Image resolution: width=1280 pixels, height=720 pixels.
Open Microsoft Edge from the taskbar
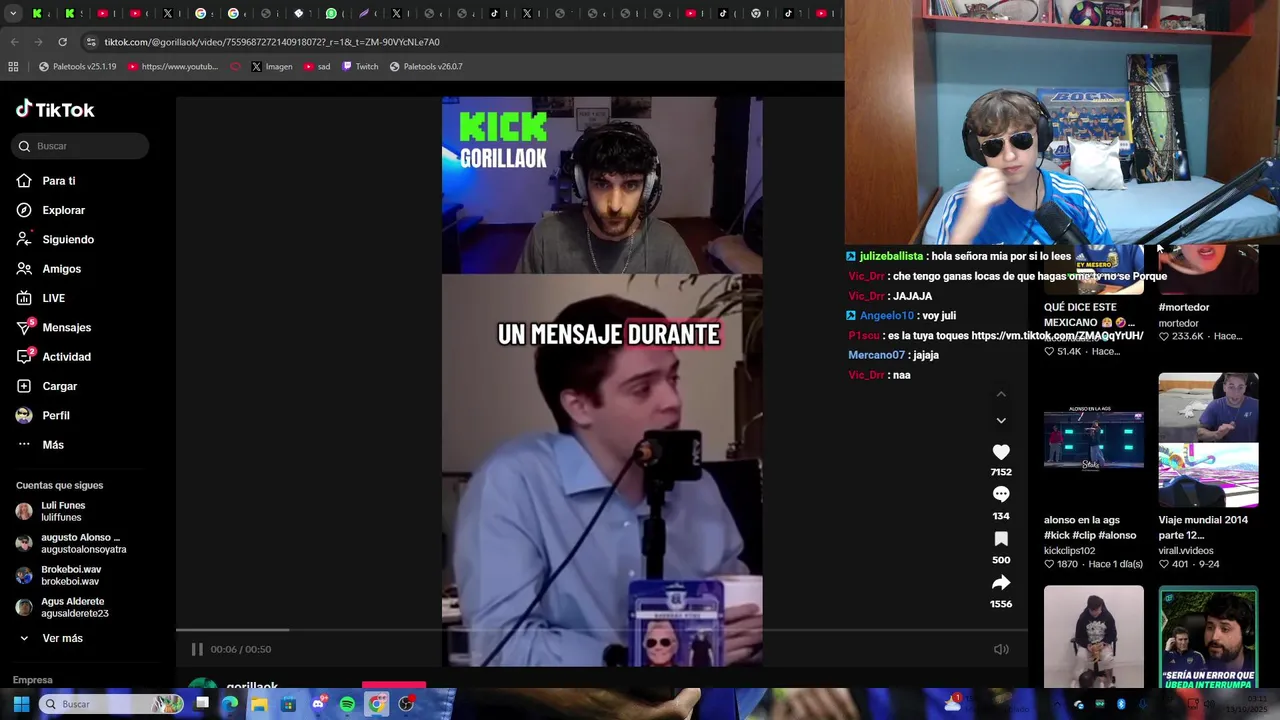[x=230, y=704]
